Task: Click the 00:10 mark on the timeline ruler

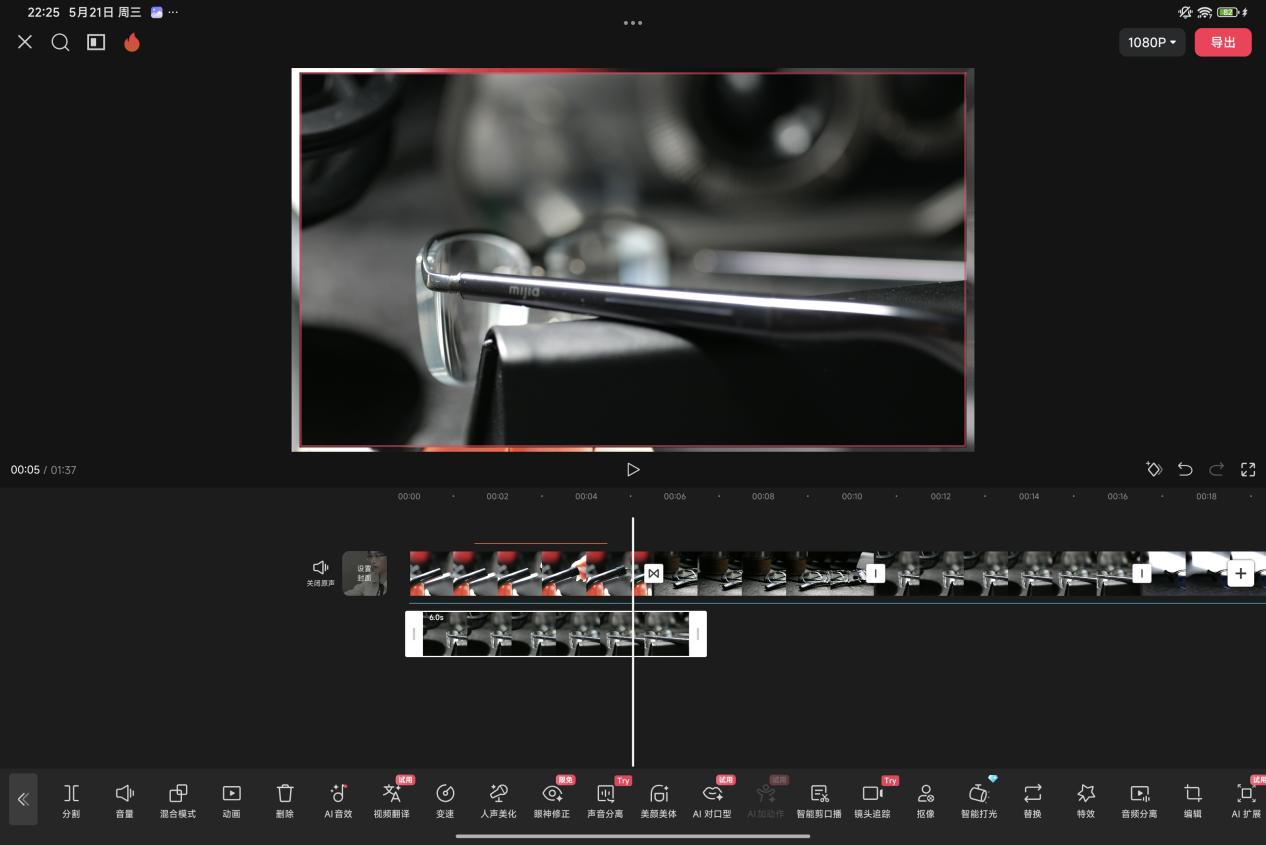Action: pos(852,496)
